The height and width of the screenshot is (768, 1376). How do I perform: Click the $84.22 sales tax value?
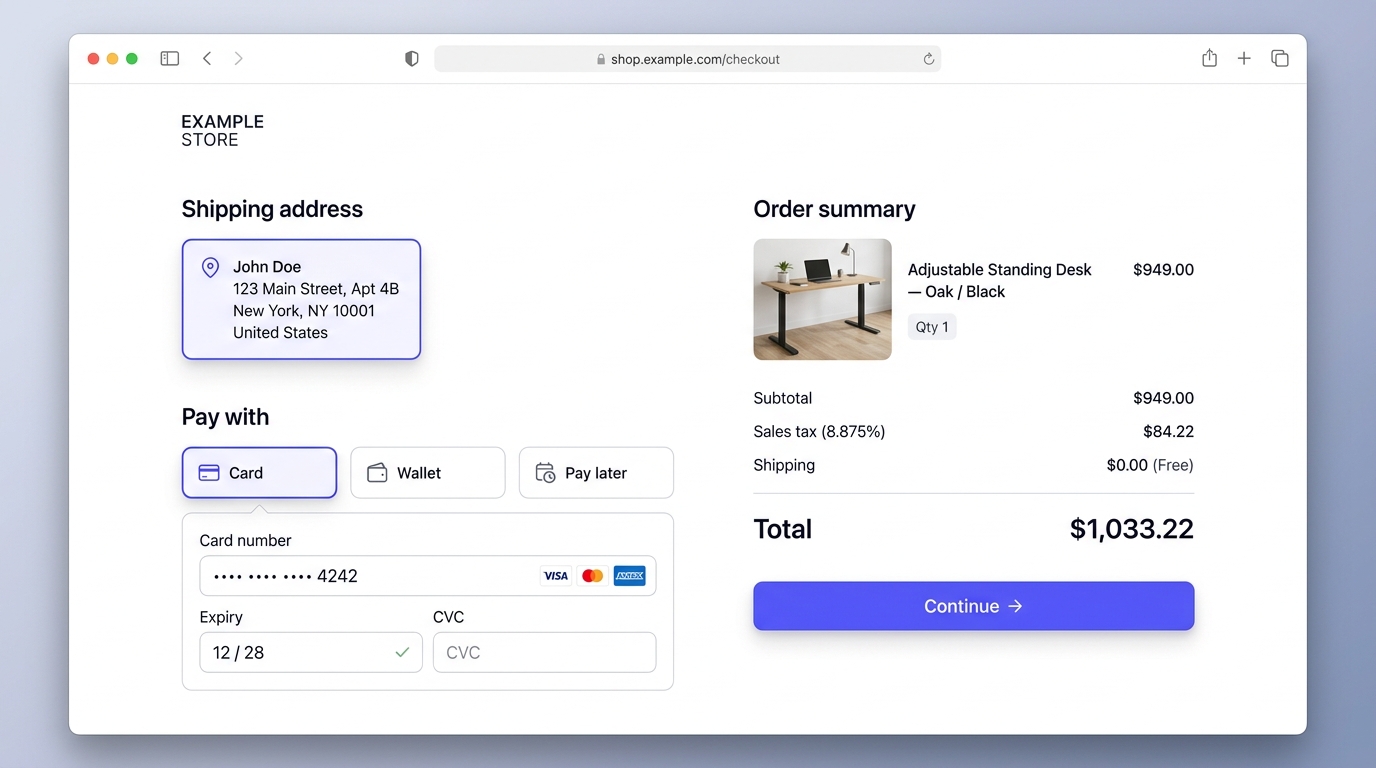[1169, 432]
